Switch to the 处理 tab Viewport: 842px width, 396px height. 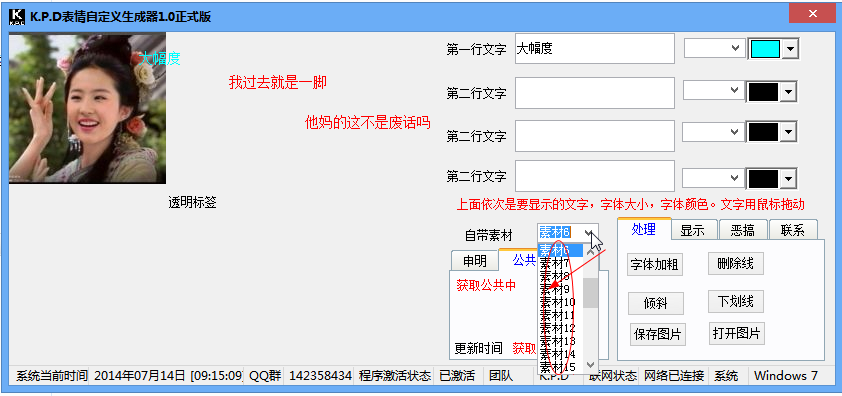coord(643,229)
